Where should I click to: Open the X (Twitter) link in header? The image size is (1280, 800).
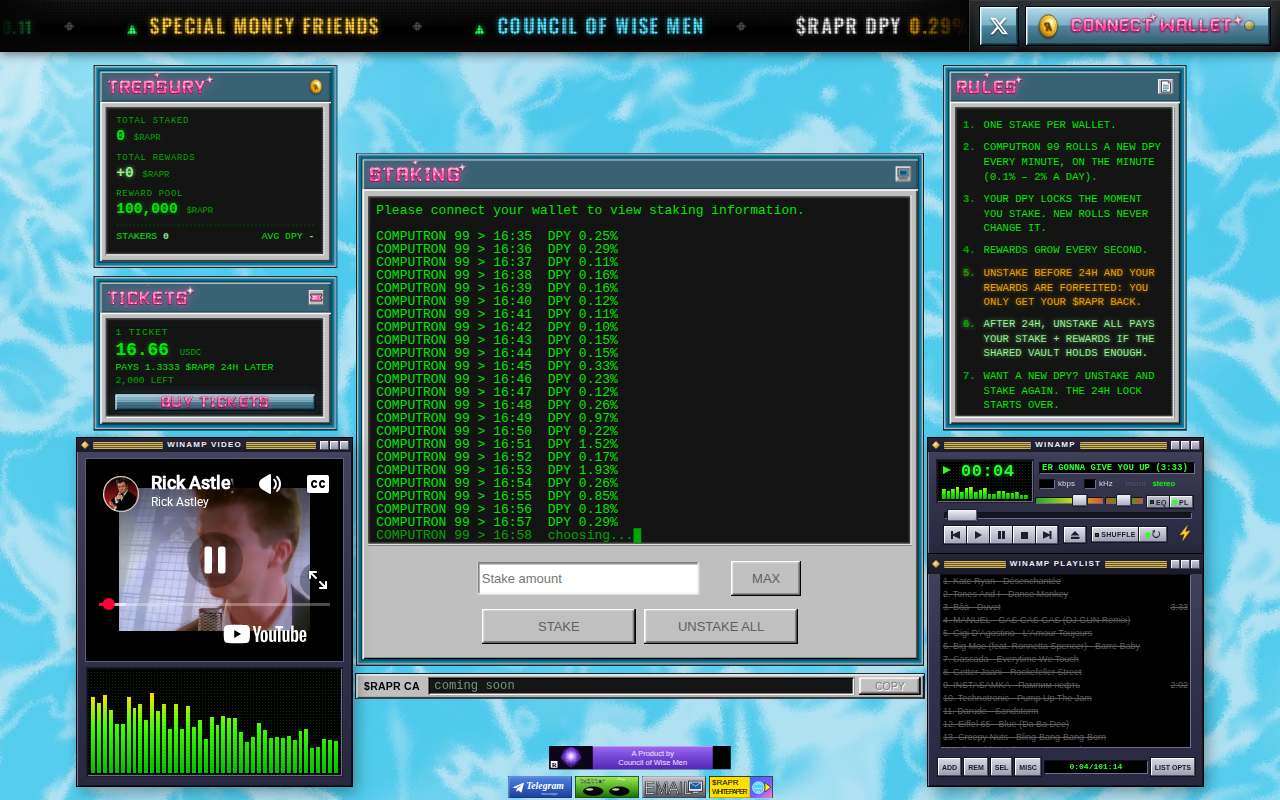tap(998, 26)
